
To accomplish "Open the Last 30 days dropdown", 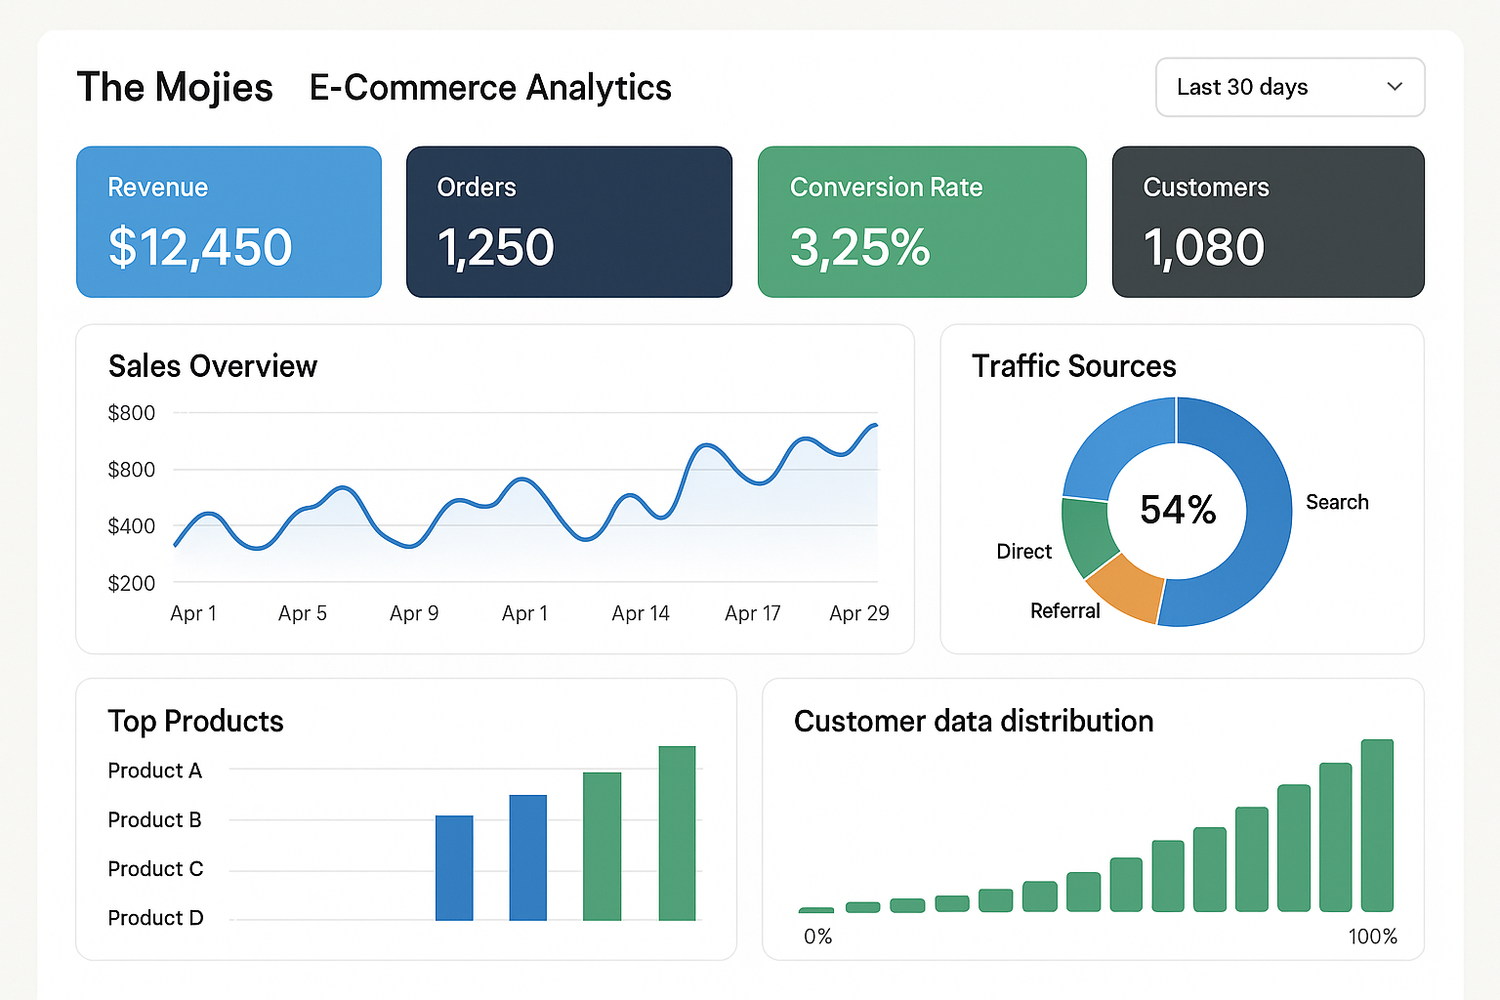I will (x=1288, y=87).
